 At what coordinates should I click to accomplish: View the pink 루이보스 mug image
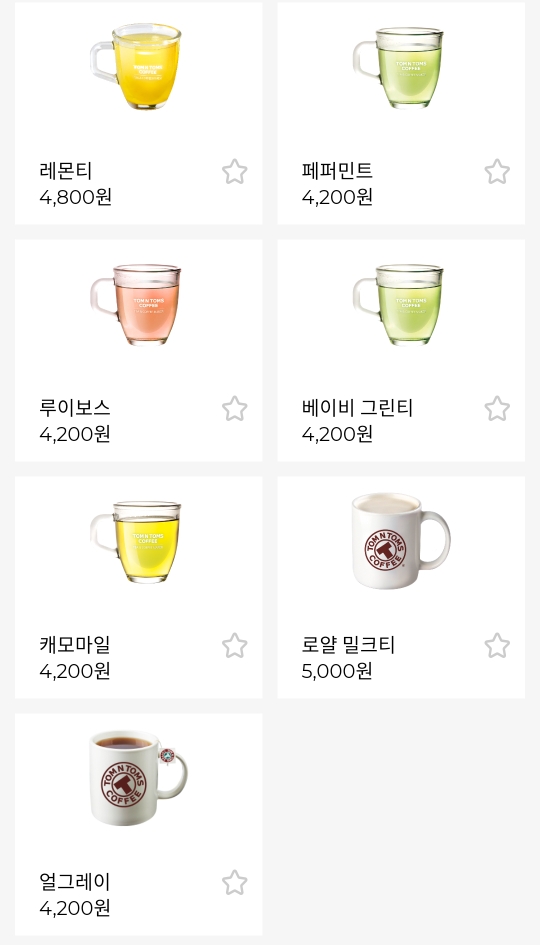tap(136, 304)
